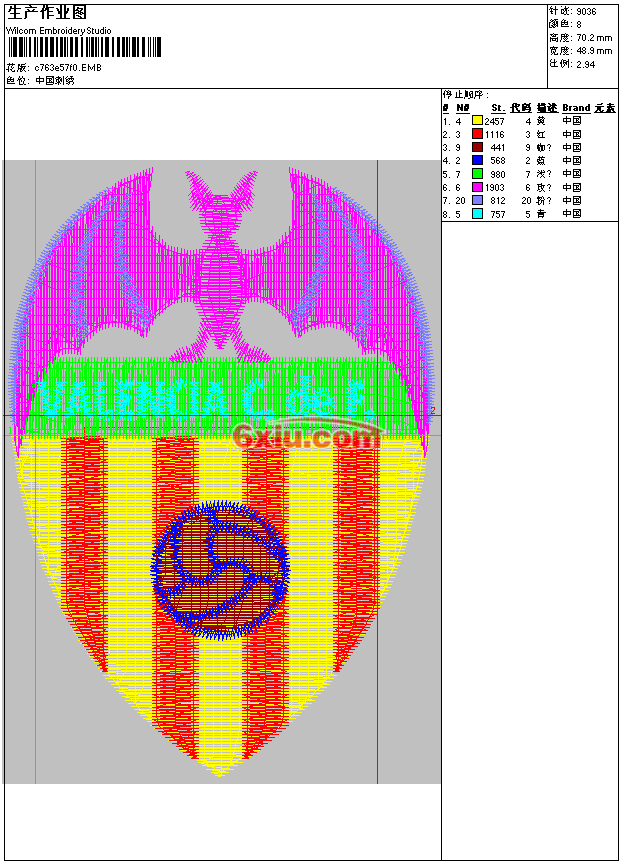620x861 pixels.
Task: Select stitch count 1116 in red row
Action: click(x=494, y=135)
